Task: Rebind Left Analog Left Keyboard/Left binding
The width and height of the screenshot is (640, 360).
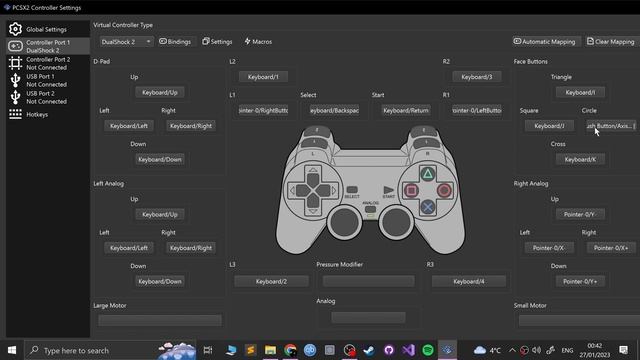Action: click(129, 248)
